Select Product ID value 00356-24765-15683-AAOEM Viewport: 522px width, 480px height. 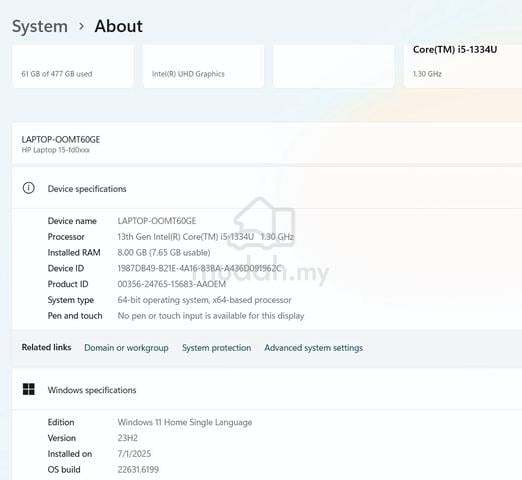coord(172,284)
